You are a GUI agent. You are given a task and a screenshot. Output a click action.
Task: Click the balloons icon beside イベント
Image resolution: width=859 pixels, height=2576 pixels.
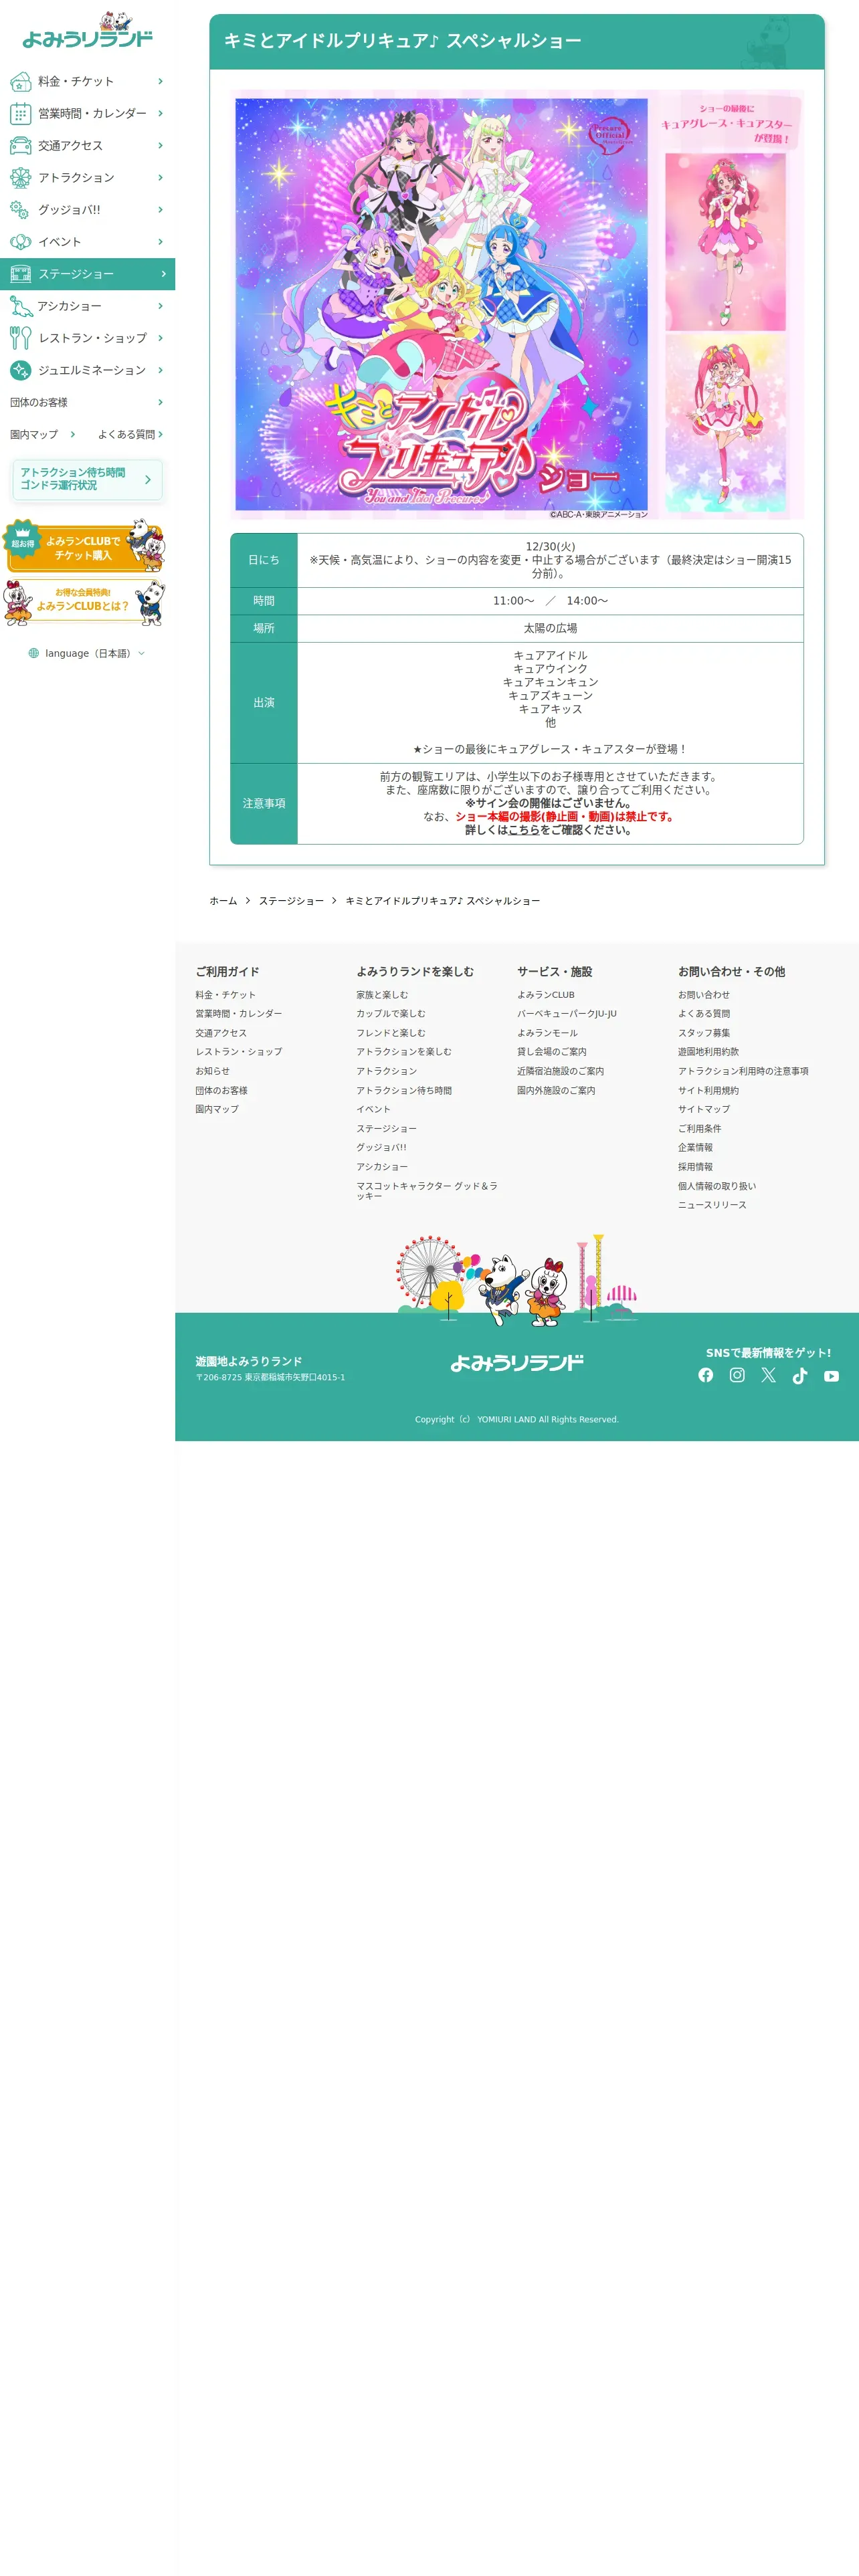[20, 242]
